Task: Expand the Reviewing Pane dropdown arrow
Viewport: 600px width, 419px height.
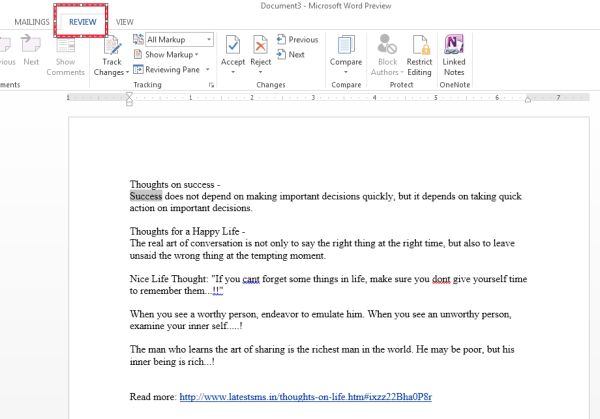Action: (208, 69)
